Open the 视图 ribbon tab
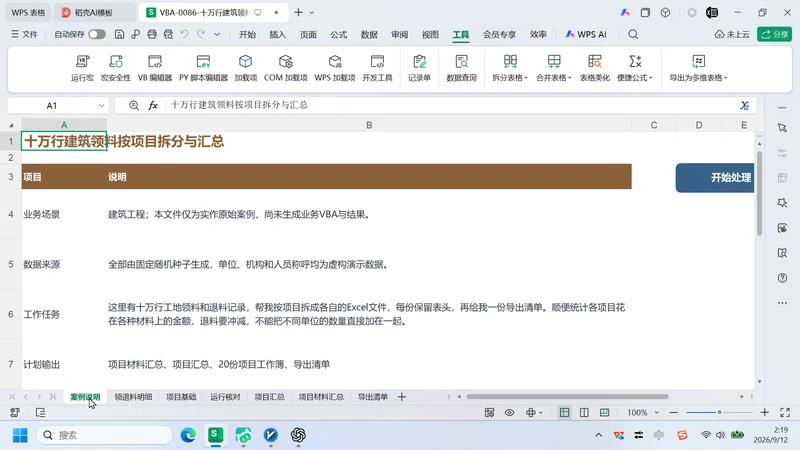Screen dimensions: 800x450 click(x=430, y=34)
